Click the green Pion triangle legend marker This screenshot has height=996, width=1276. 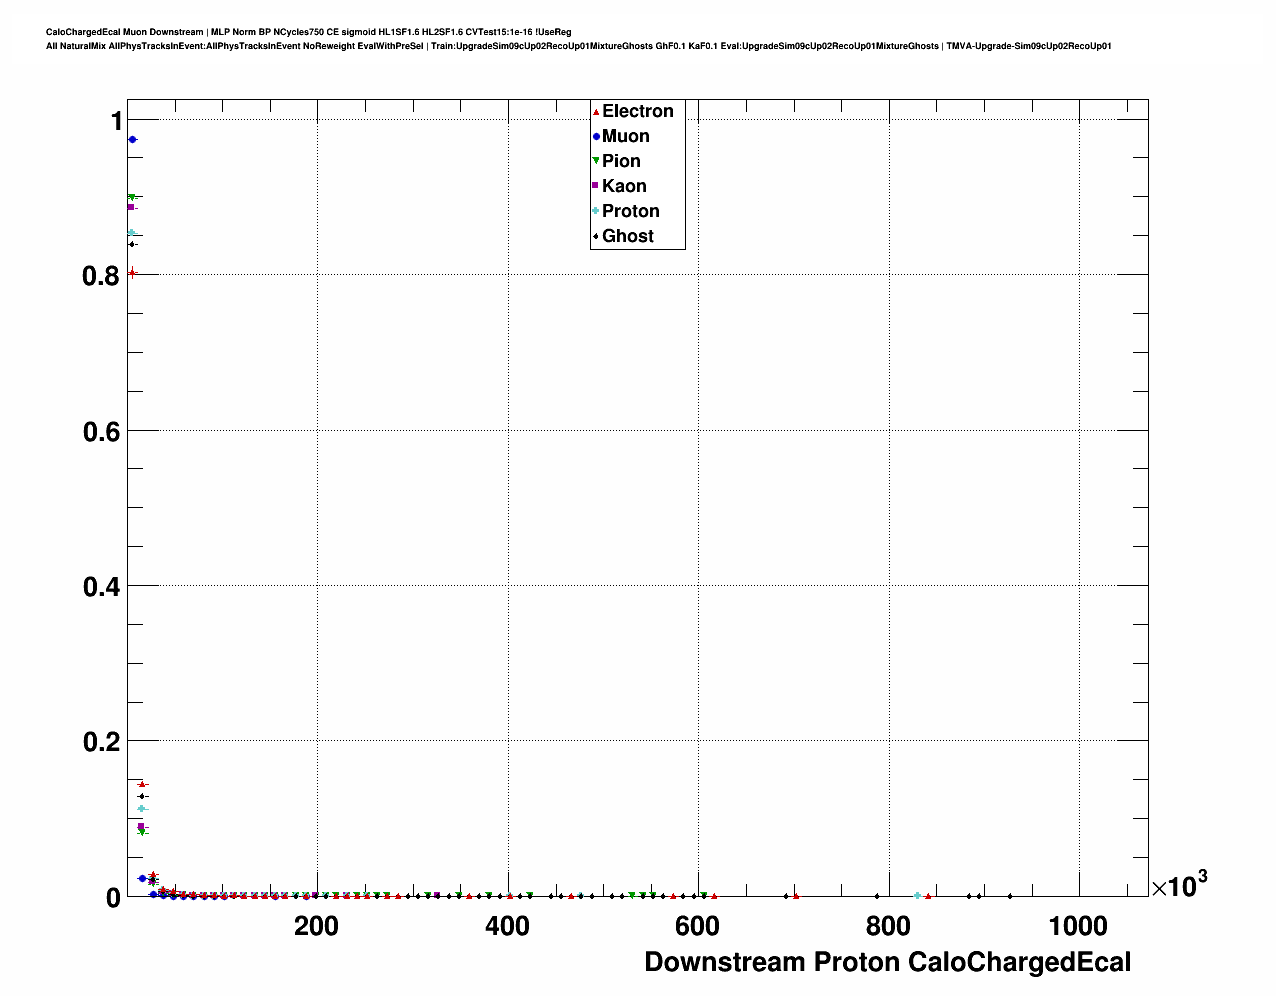coord(596,161)
